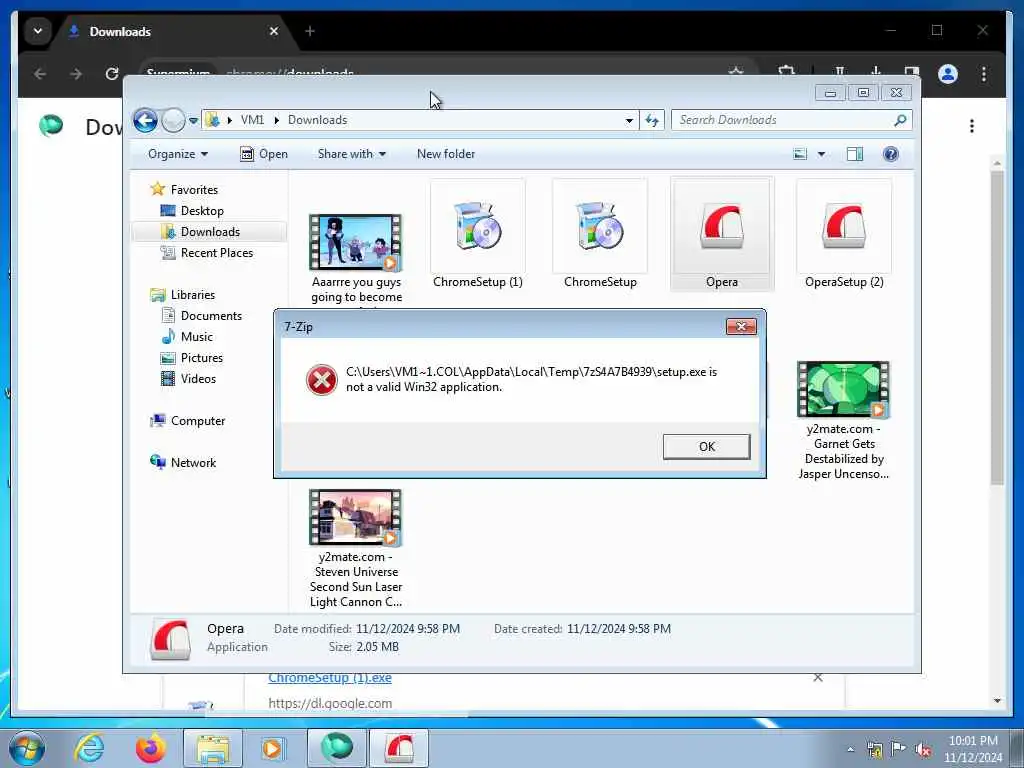Close the Downloads browser tab
This screenshot has height=768, width=1024.
(x=274, y=31)
